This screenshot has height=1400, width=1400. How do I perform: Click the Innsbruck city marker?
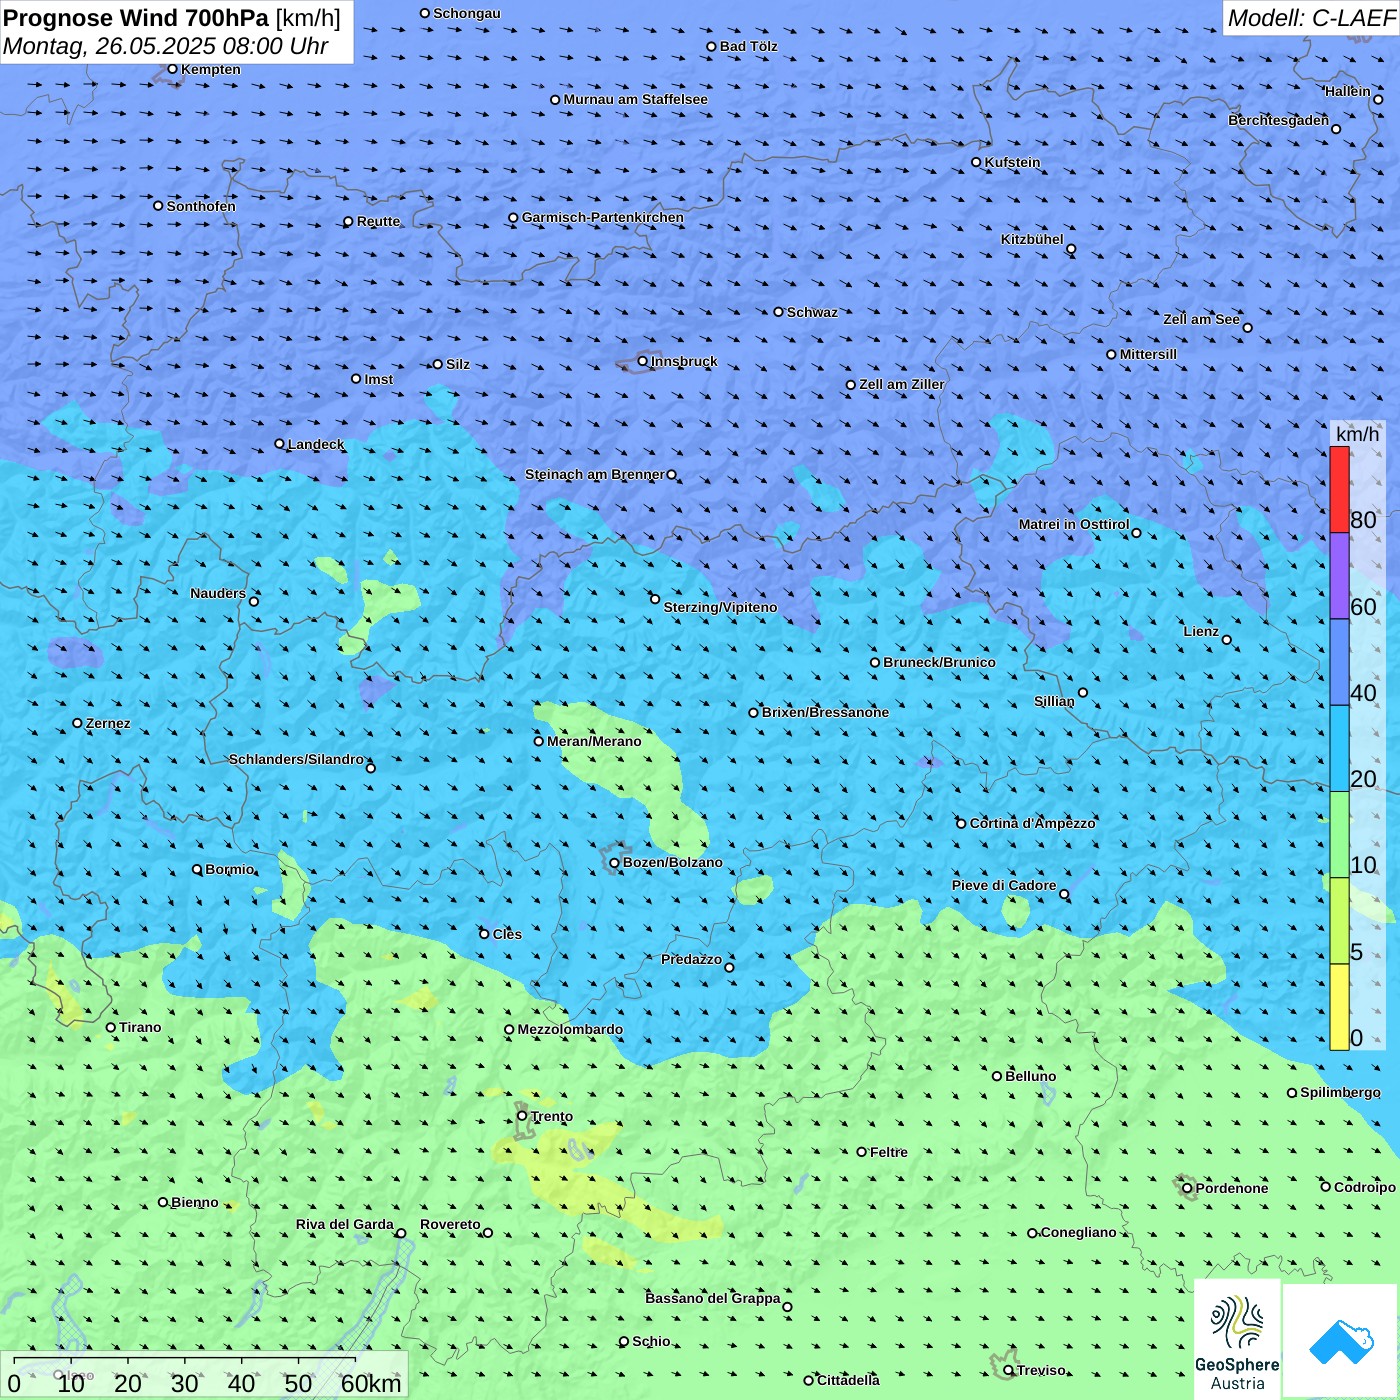click(643, 361)
